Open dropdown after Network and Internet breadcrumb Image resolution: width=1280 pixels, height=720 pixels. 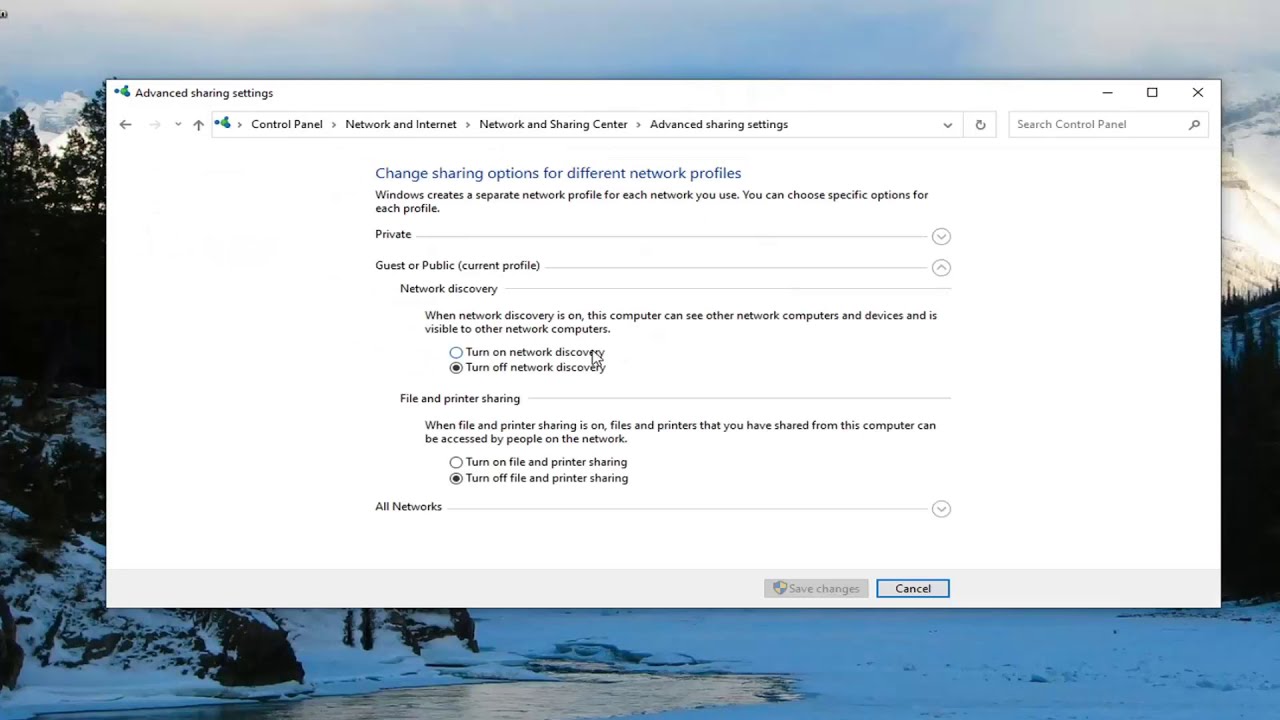click(x=468, y=124)
